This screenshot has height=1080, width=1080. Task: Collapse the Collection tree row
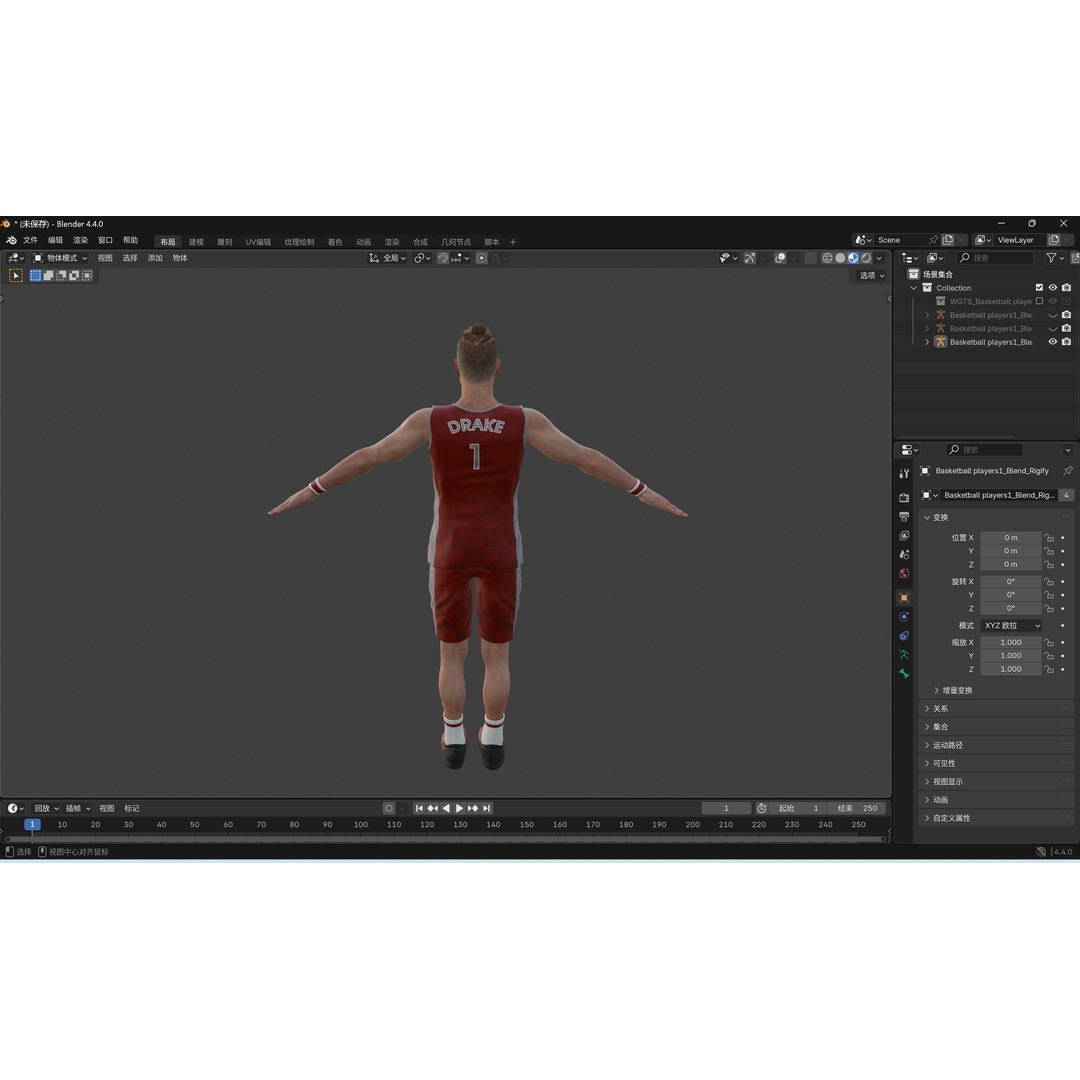pyautogui.click(x=914, y=288)
